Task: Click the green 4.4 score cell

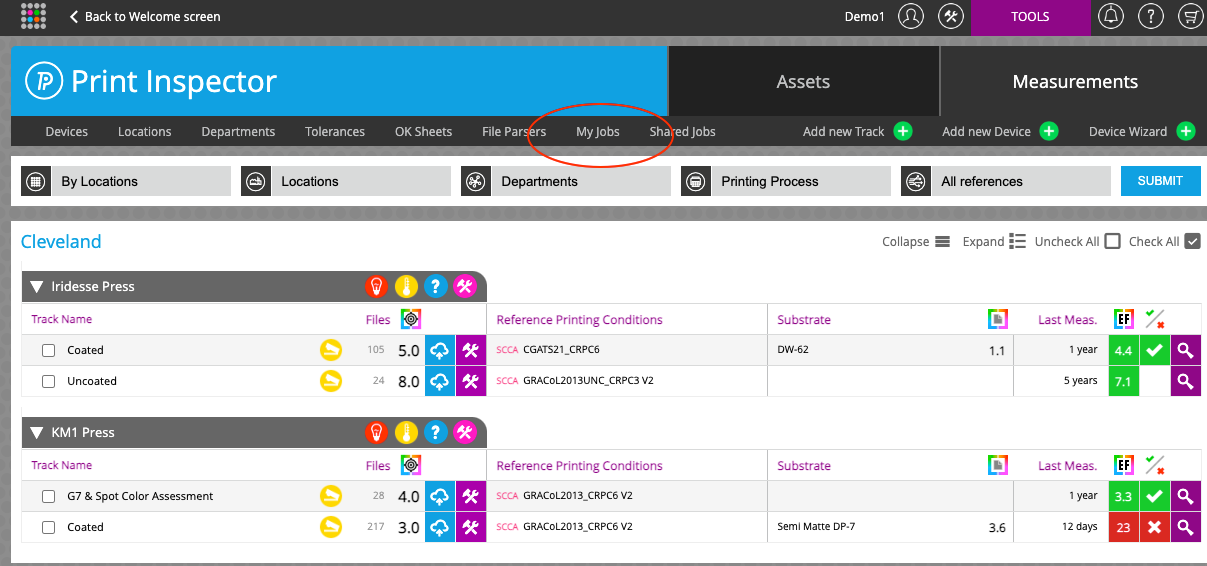Action: point(1124,350)
